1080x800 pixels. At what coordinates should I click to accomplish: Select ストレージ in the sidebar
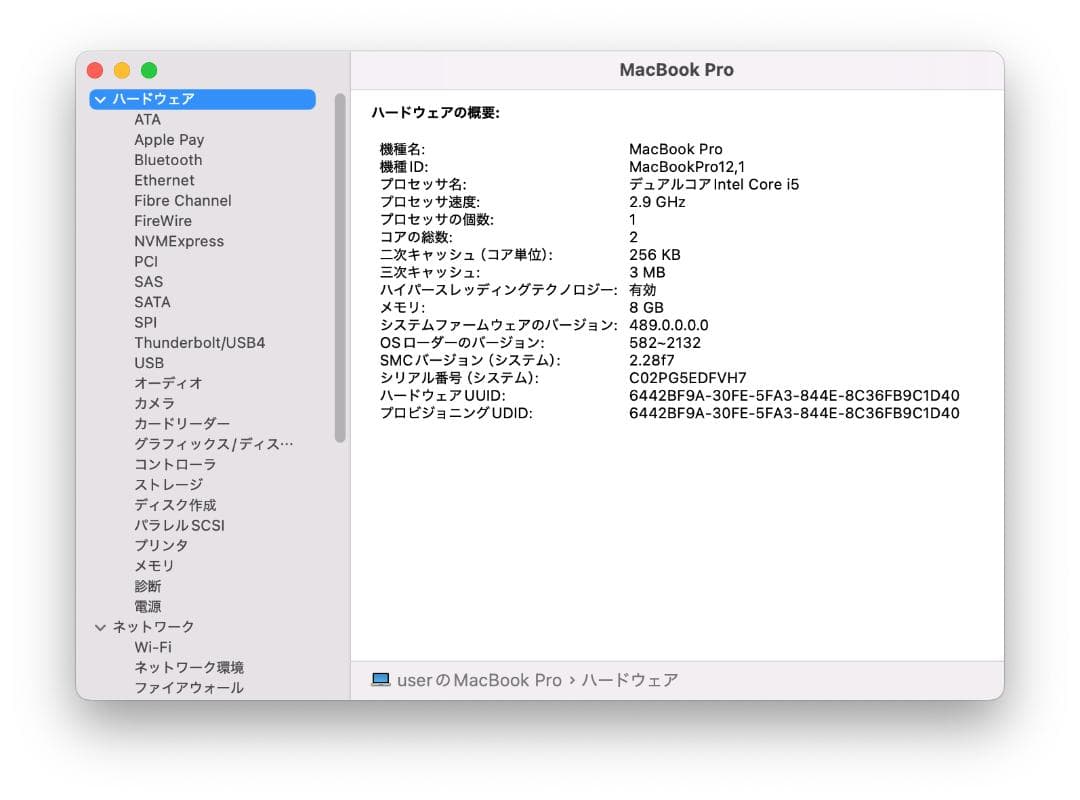pos(168,485)
